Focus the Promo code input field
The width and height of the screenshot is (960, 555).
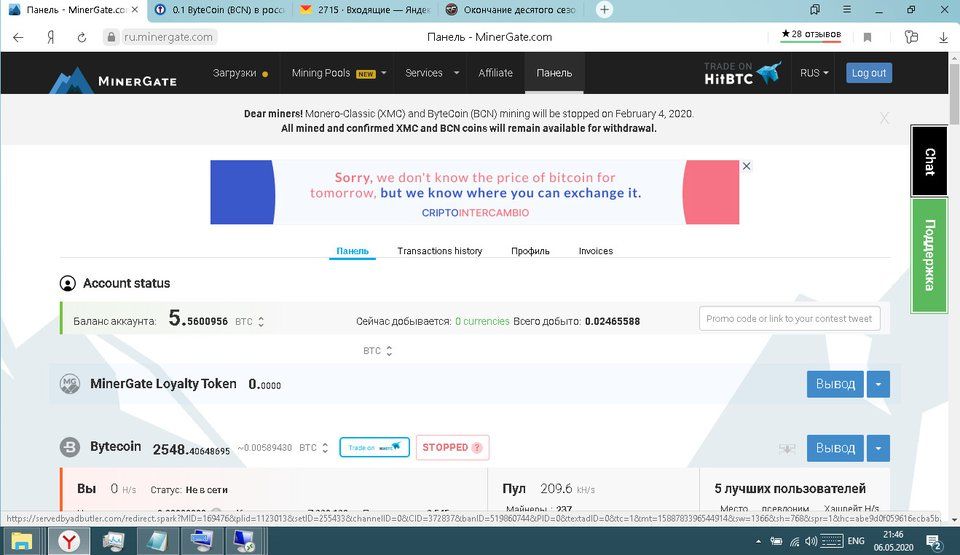[790, 319]
